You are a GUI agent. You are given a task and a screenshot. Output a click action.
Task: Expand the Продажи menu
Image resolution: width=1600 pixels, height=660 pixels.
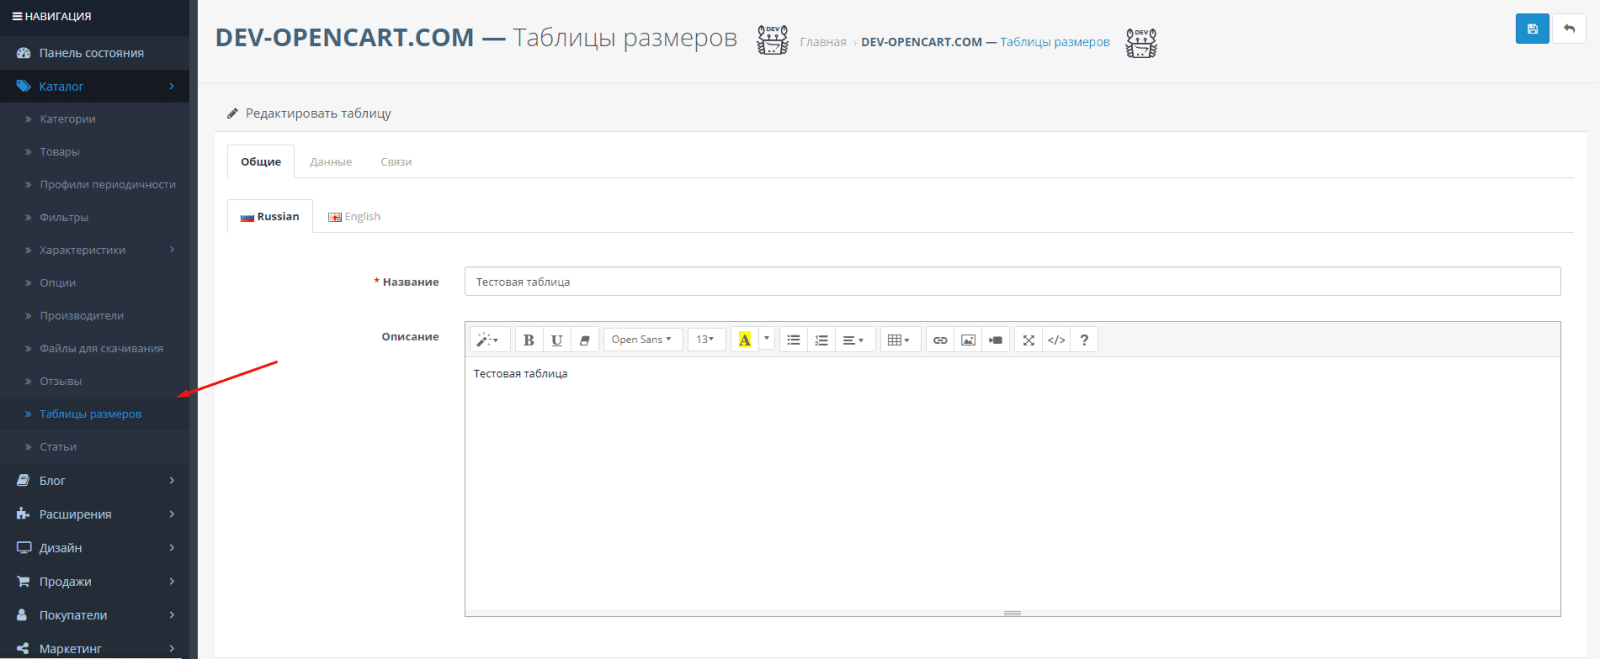coord(95,581)
